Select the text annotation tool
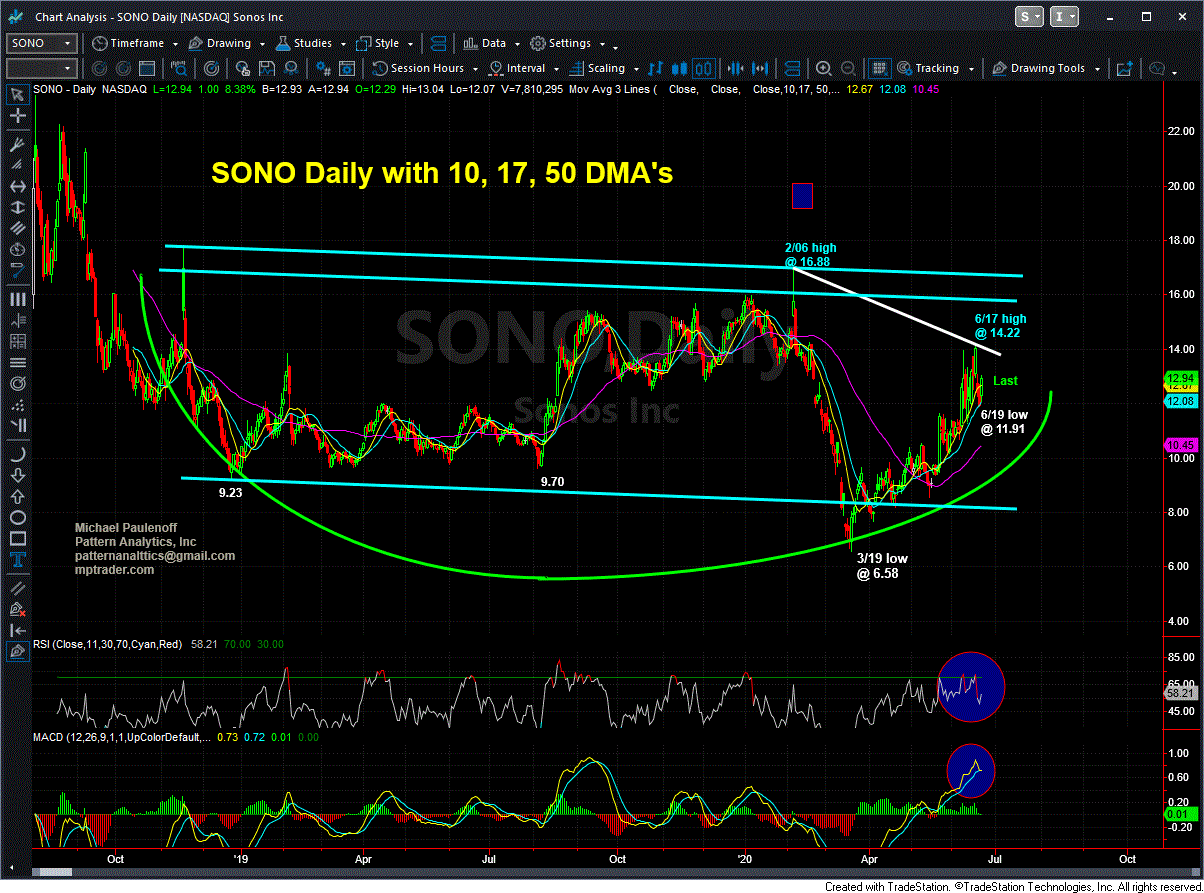The width and height of the screenshot is (1204, 893). coord(18,562)
